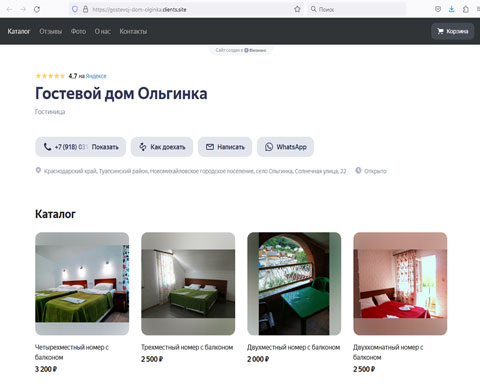This screenshot has height=384, width=480.
Task: Open the browser extensions puzzle icon
Action: (x=466, y=9)
